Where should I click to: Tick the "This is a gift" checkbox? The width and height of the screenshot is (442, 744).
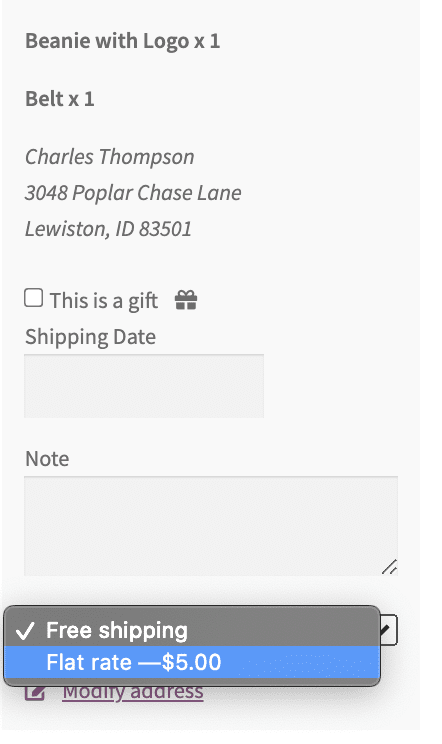34,298
